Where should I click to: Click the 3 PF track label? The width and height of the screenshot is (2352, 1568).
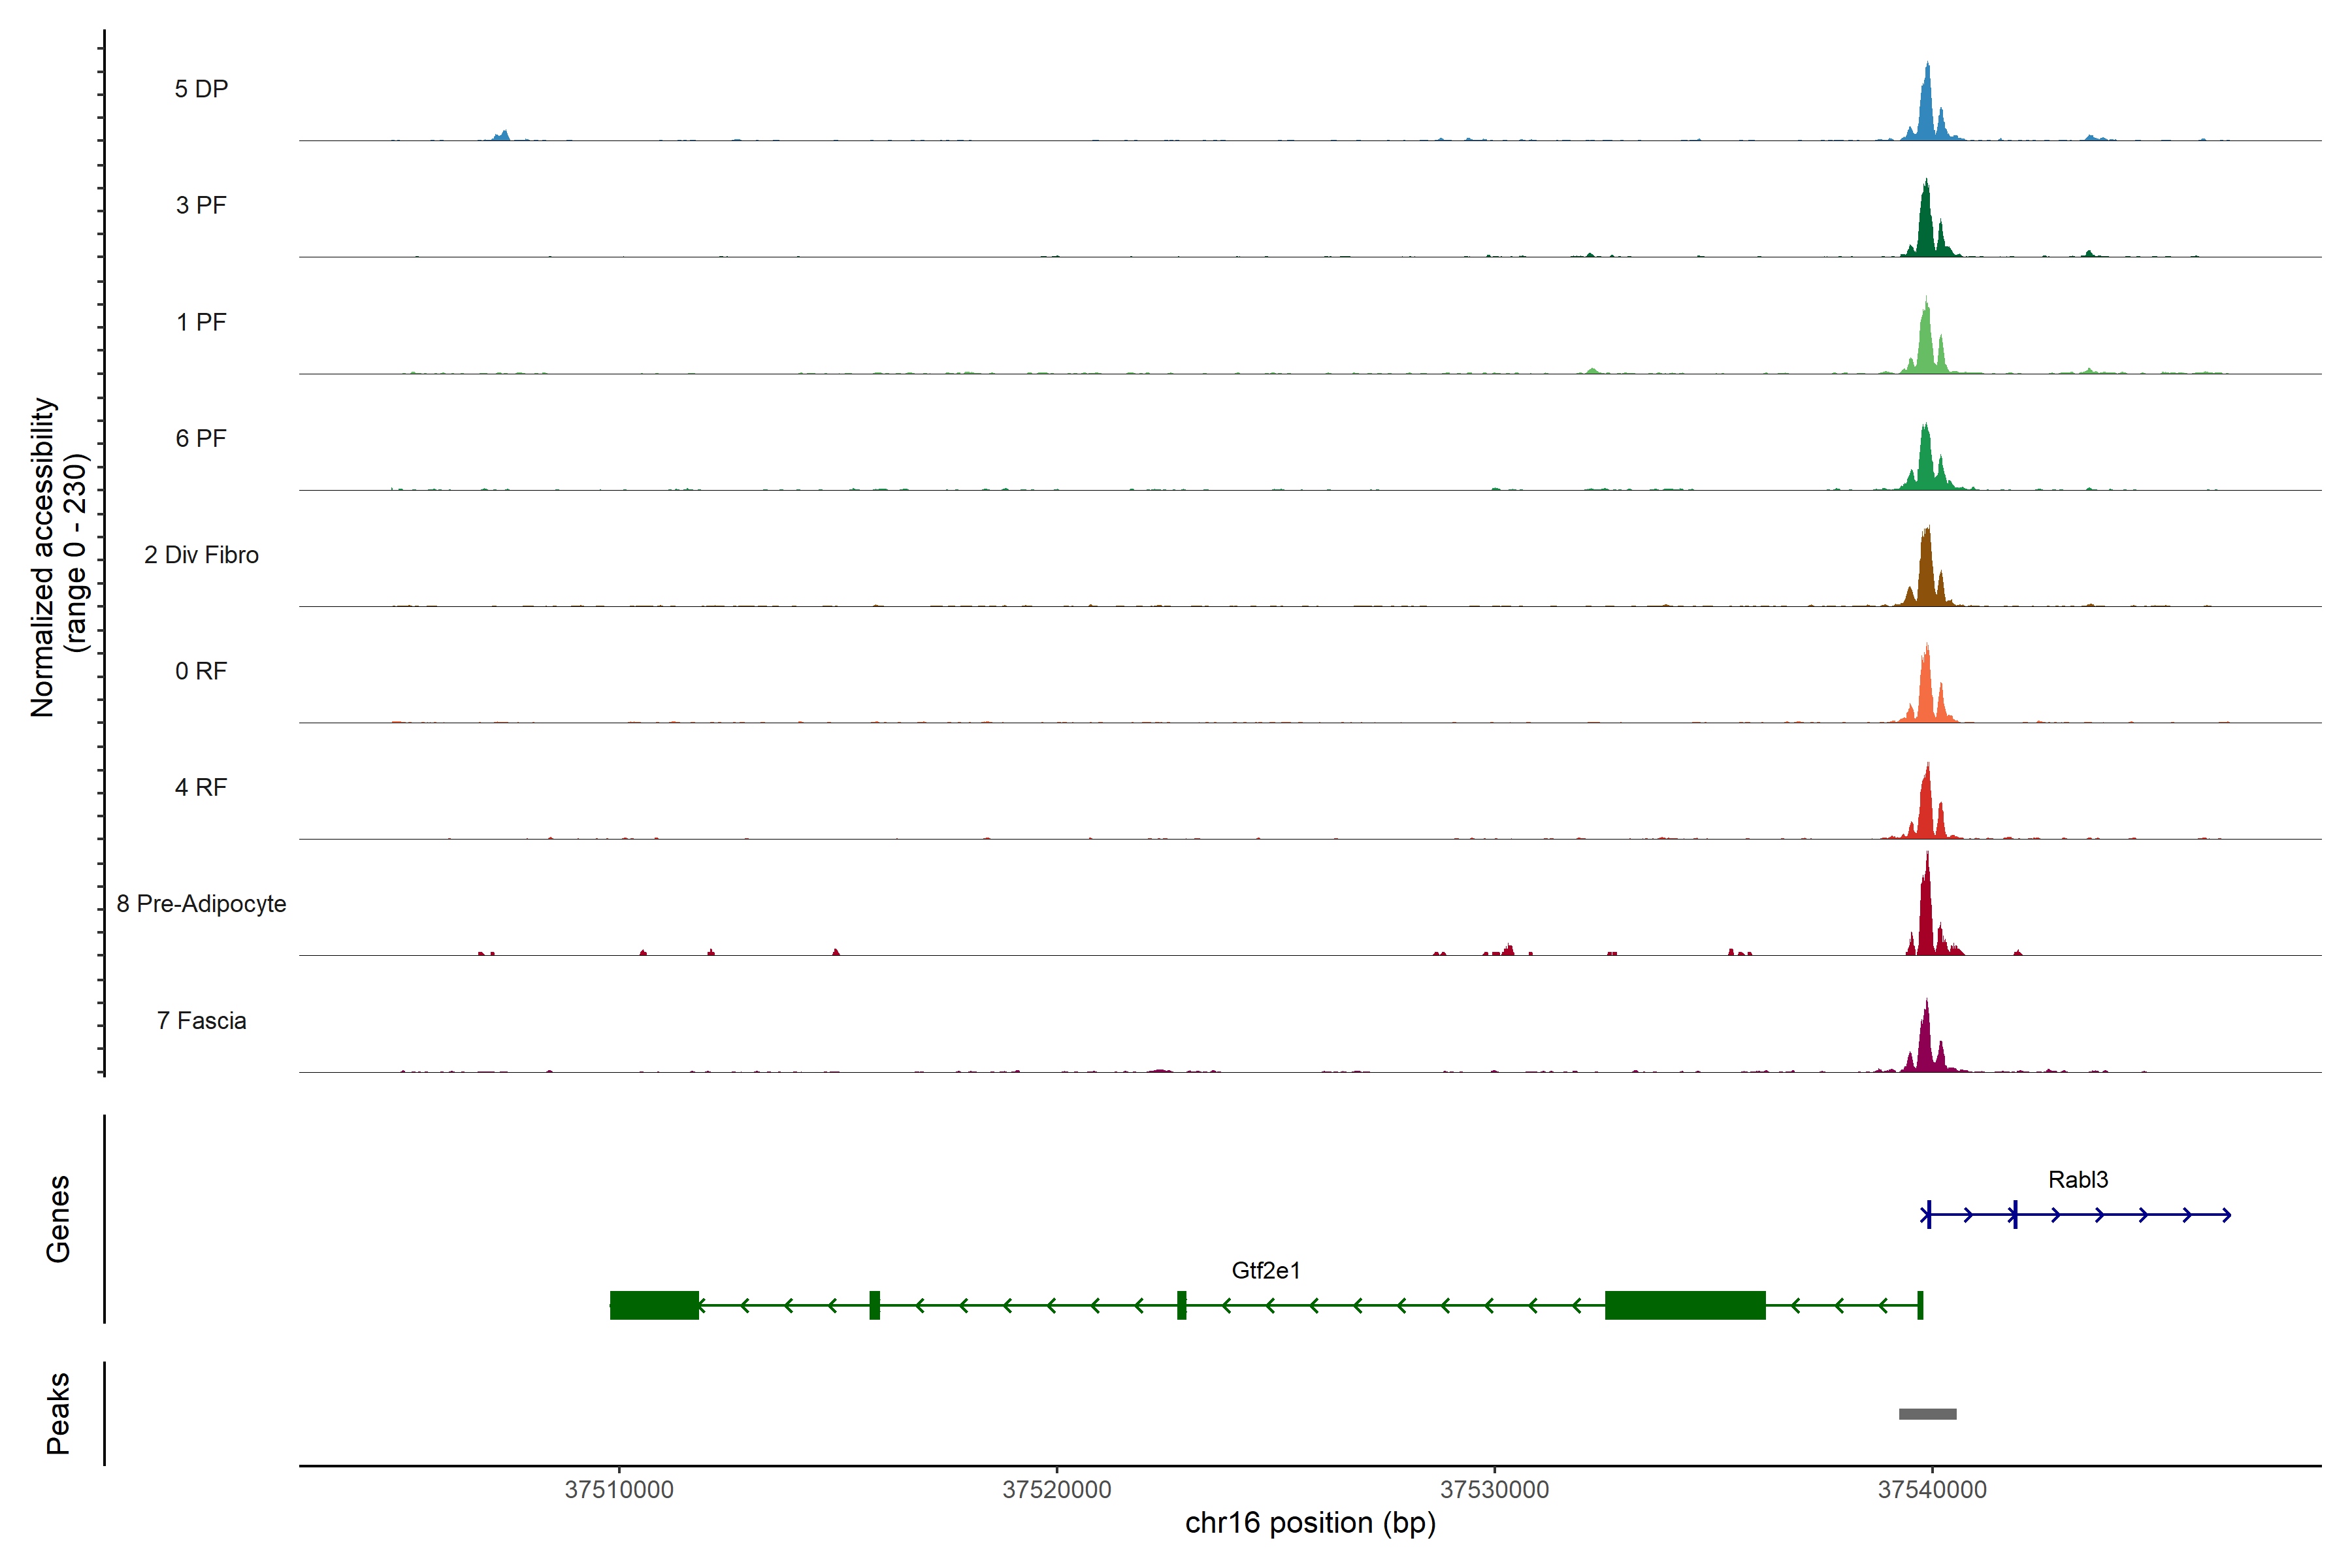[x=201, y=205]
